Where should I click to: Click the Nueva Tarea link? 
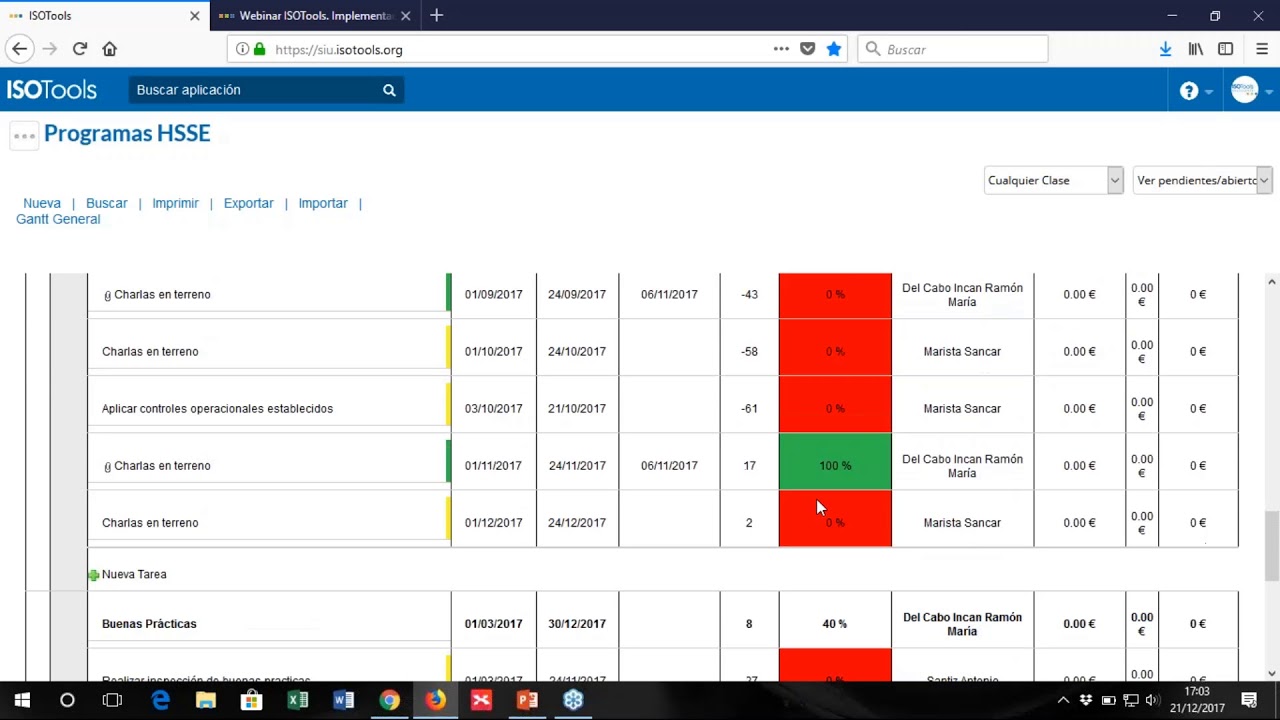point(134,575)
